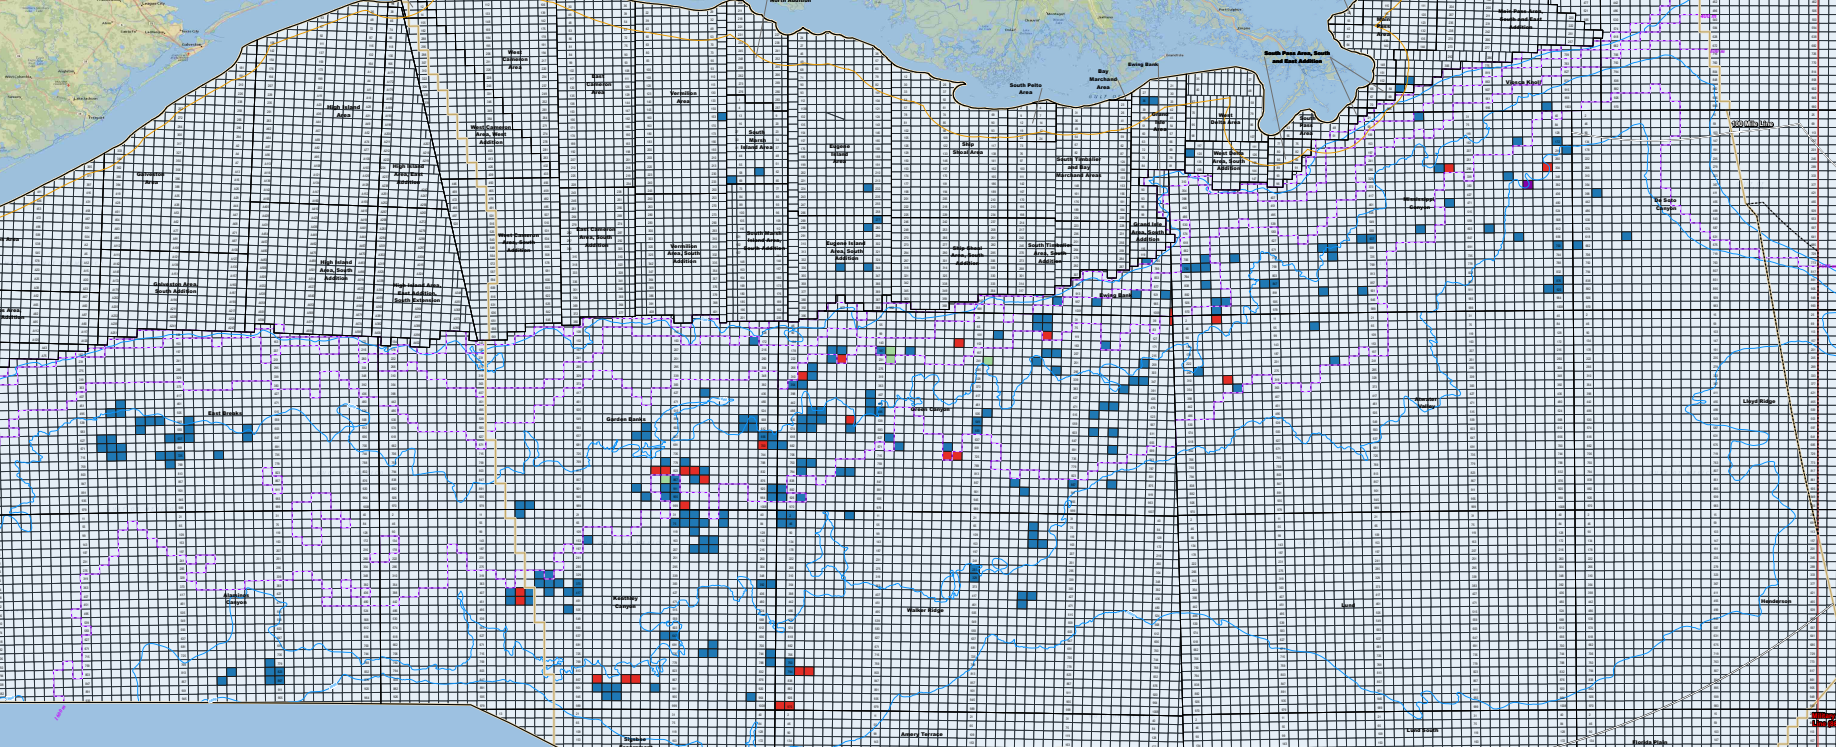Click the Walker Ridge label

coord(925,610)
